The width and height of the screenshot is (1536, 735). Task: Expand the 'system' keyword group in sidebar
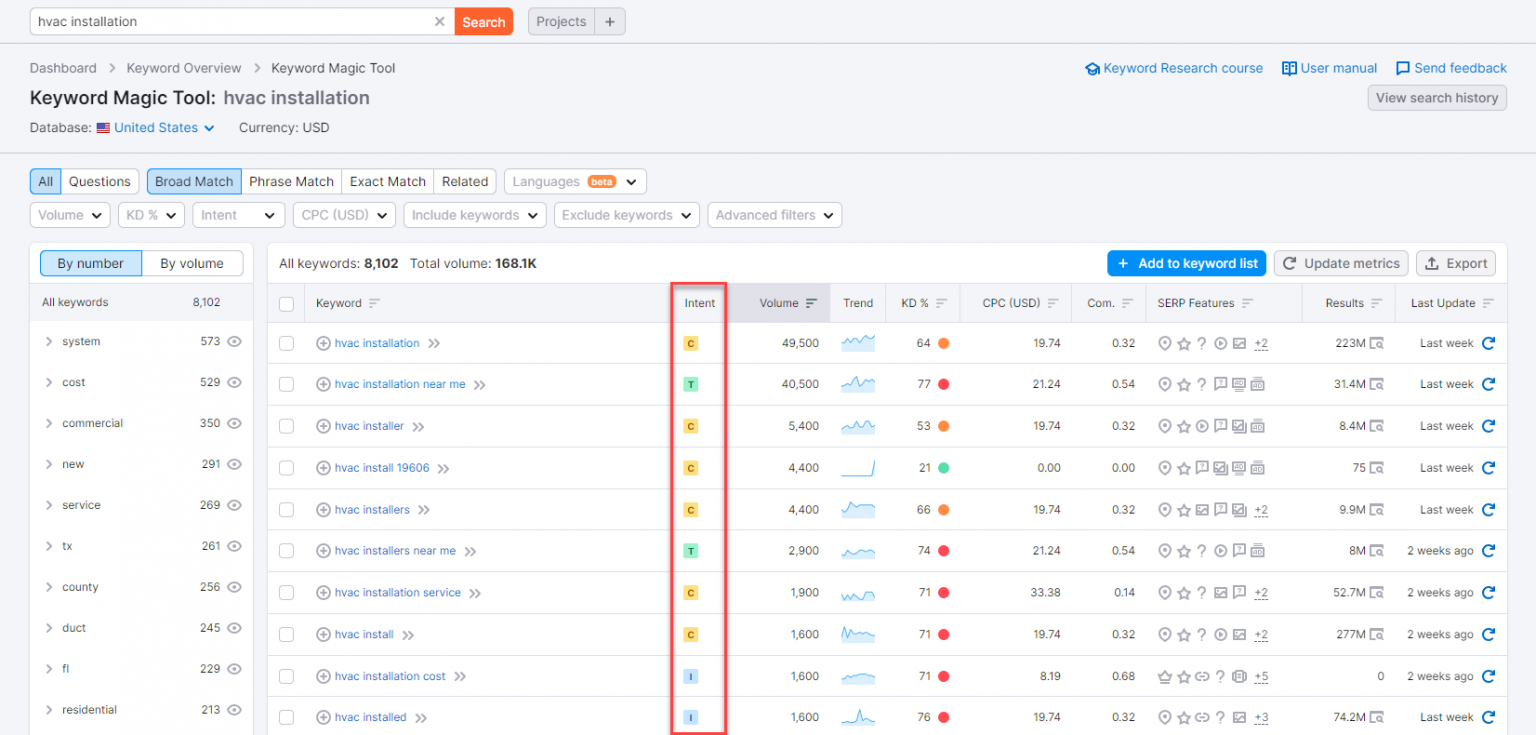[x=47, y=341]
